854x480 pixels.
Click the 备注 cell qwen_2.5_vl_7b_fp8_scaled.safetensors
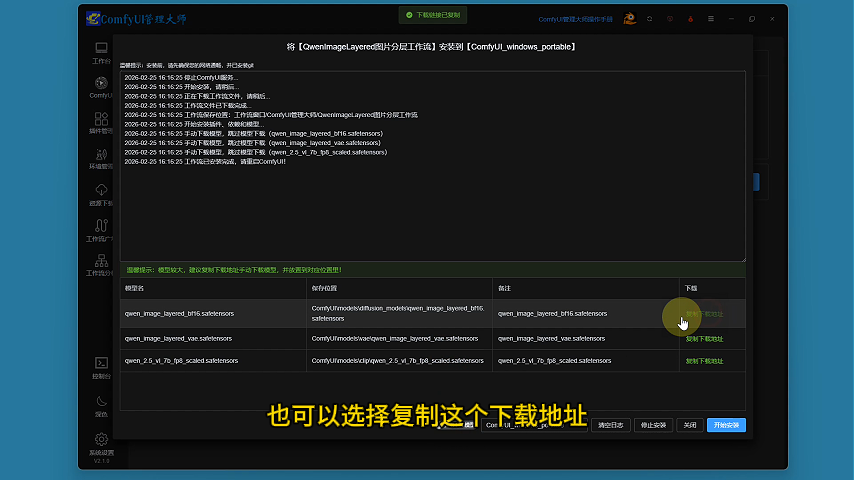[554, 361]
